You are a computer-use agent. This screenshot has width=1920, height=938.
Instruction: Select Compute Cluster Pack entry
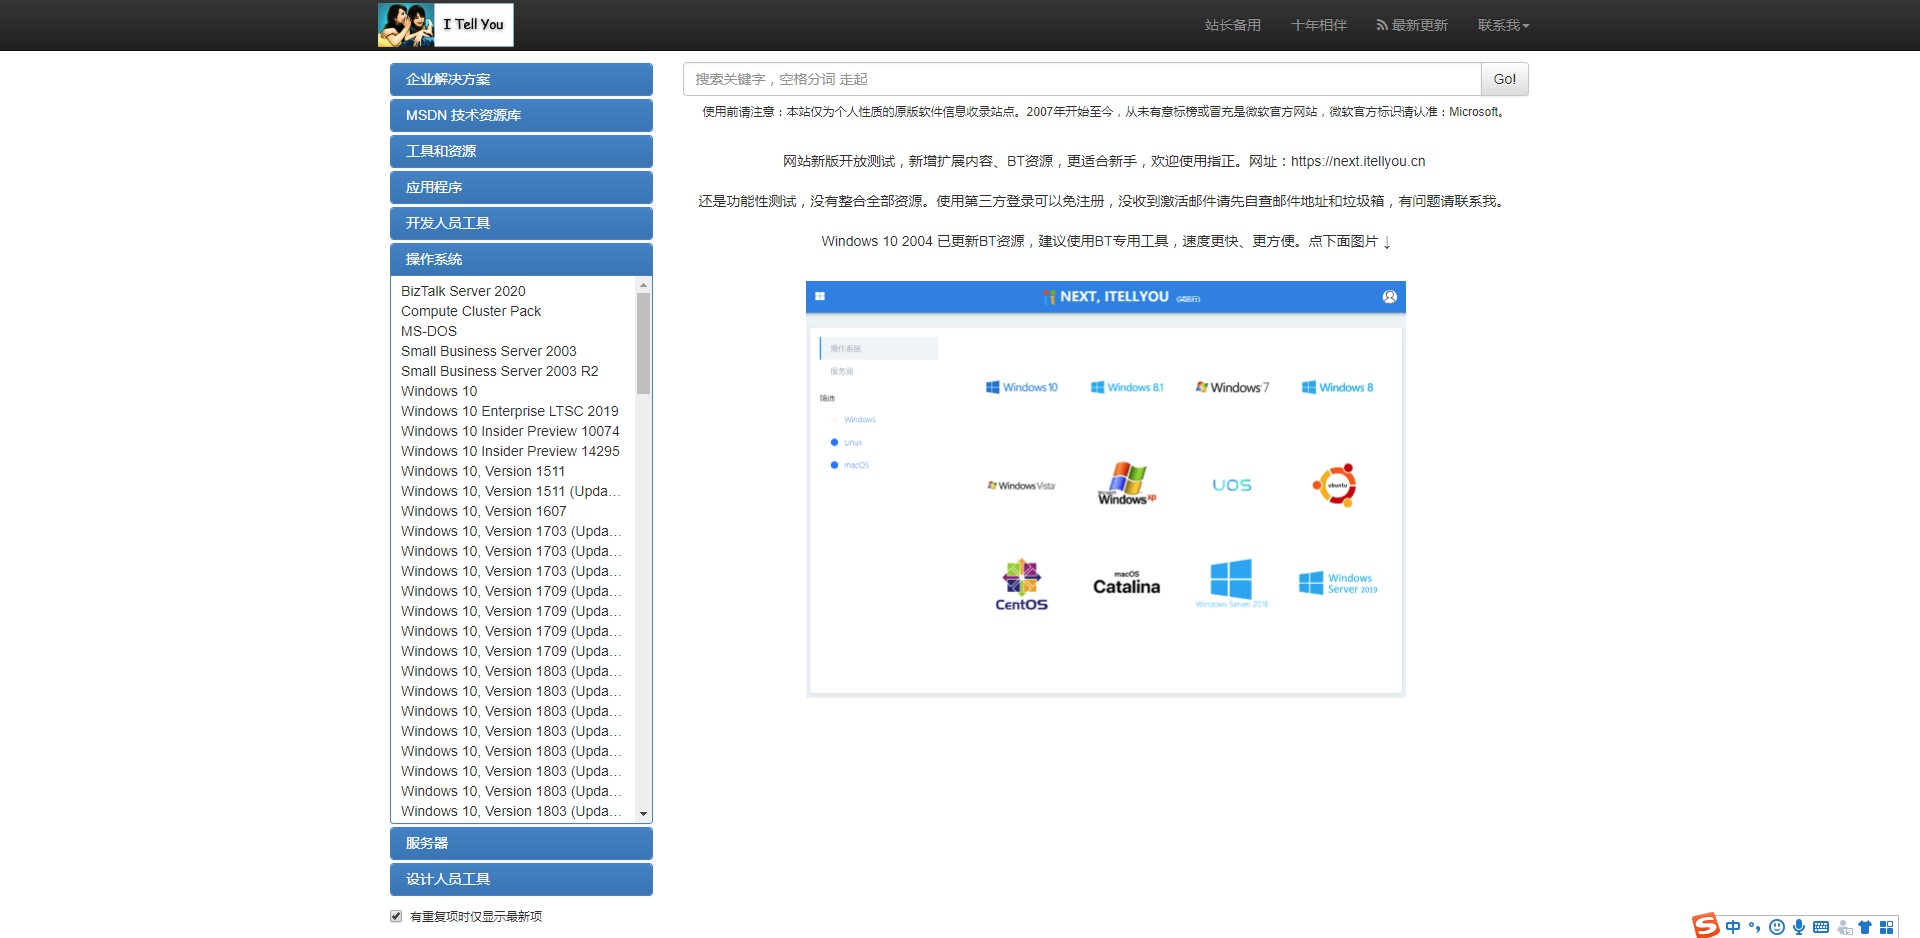[471, 311]
